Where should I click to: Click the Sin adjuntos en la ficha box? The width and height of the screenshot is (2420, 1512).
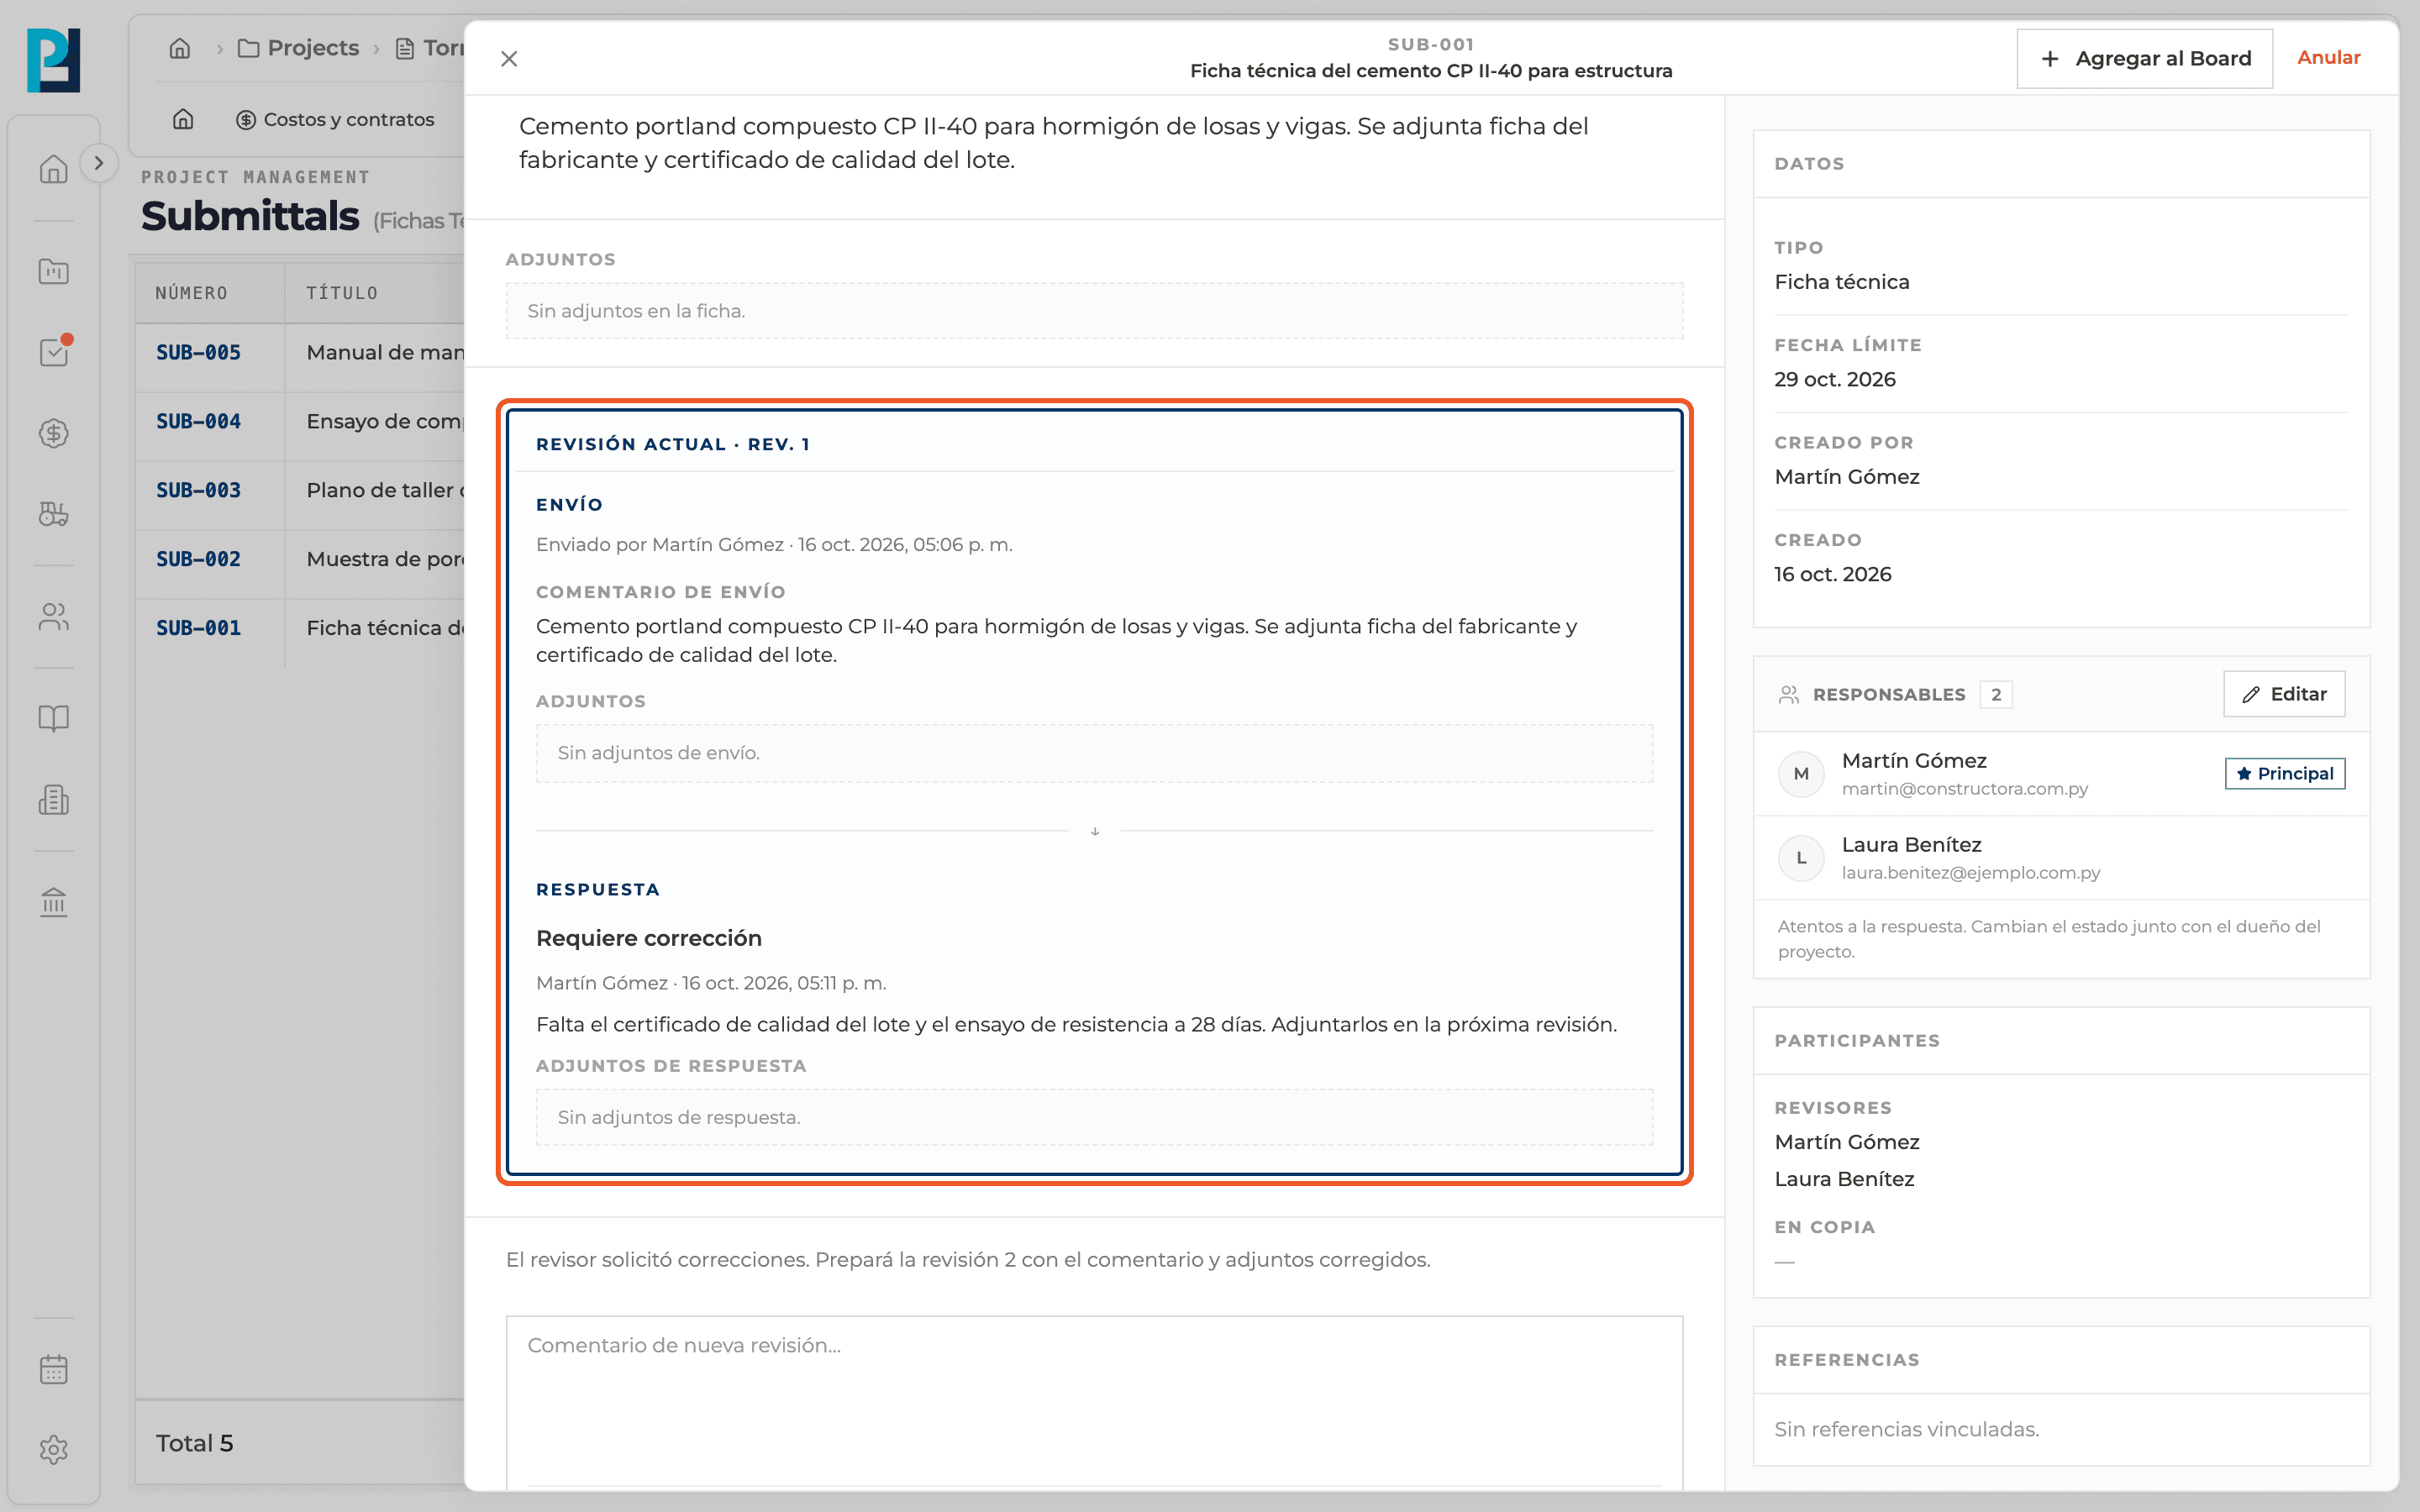click(1094, 311)
